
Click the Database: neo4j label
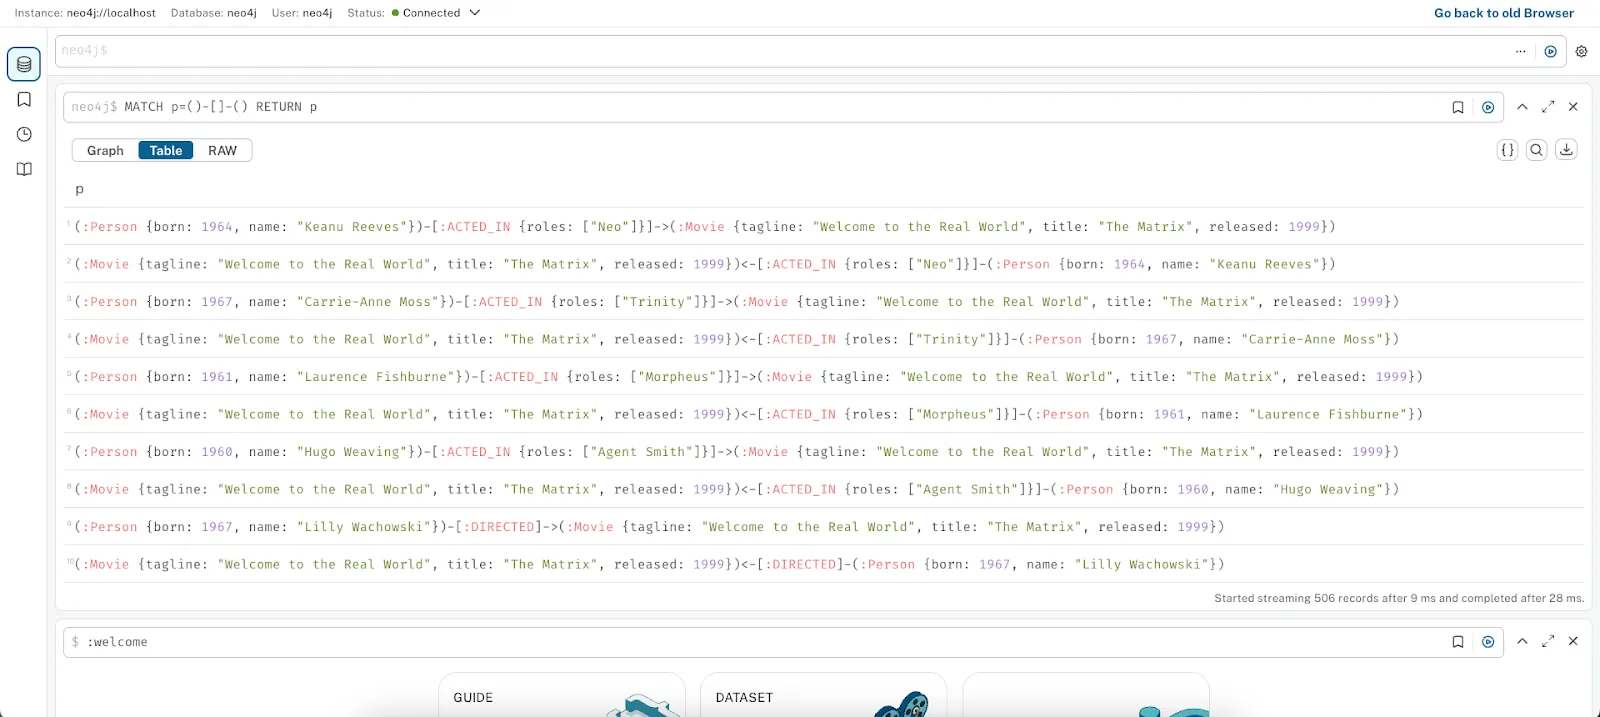coord(213,13)
